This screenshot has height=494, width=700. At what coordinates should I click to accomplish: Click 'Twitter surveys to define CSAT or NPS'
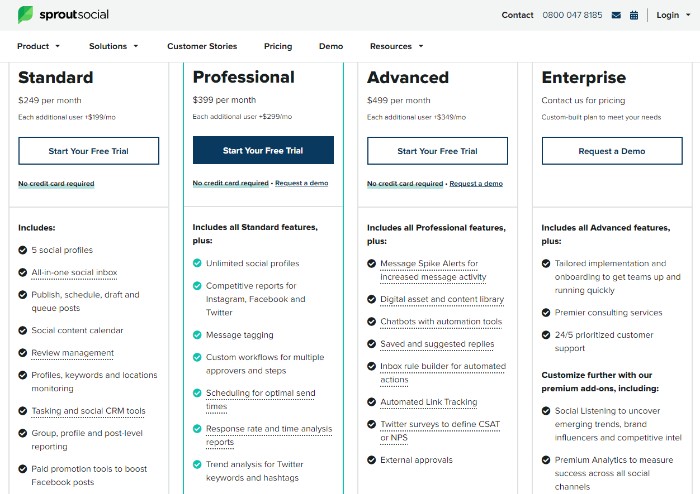[440, 431]
